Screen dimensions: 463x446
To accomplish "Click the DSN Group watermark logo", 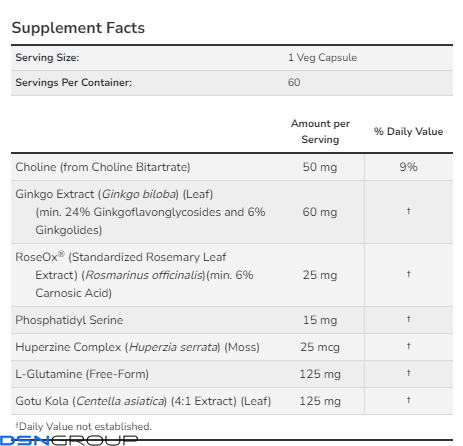I will pos(69,440).
